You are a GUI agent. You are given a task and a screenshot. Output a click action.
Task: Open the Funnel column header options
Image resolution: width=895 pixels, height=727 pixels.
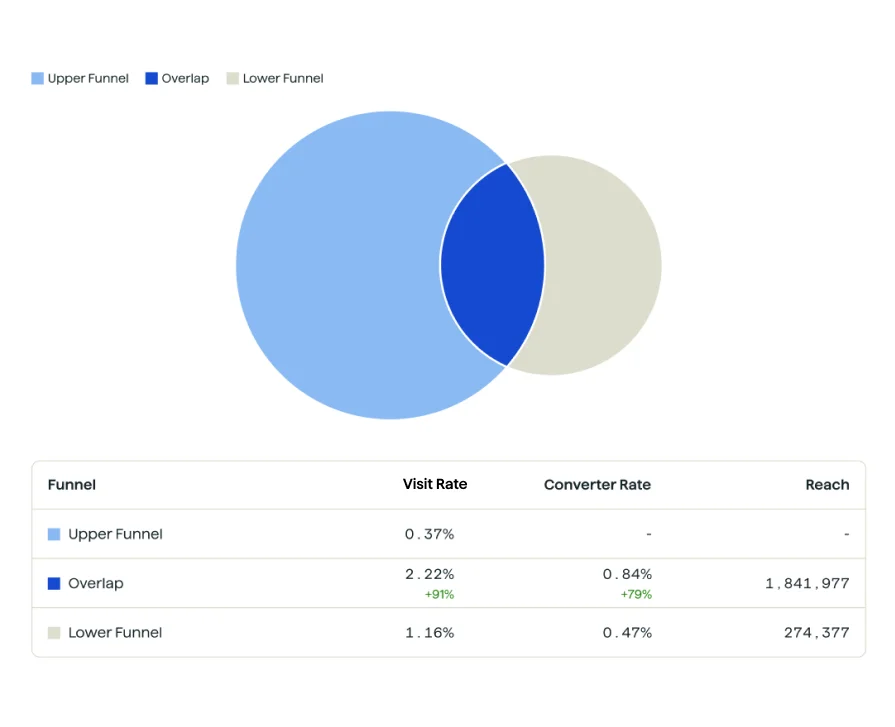(71, 485)
